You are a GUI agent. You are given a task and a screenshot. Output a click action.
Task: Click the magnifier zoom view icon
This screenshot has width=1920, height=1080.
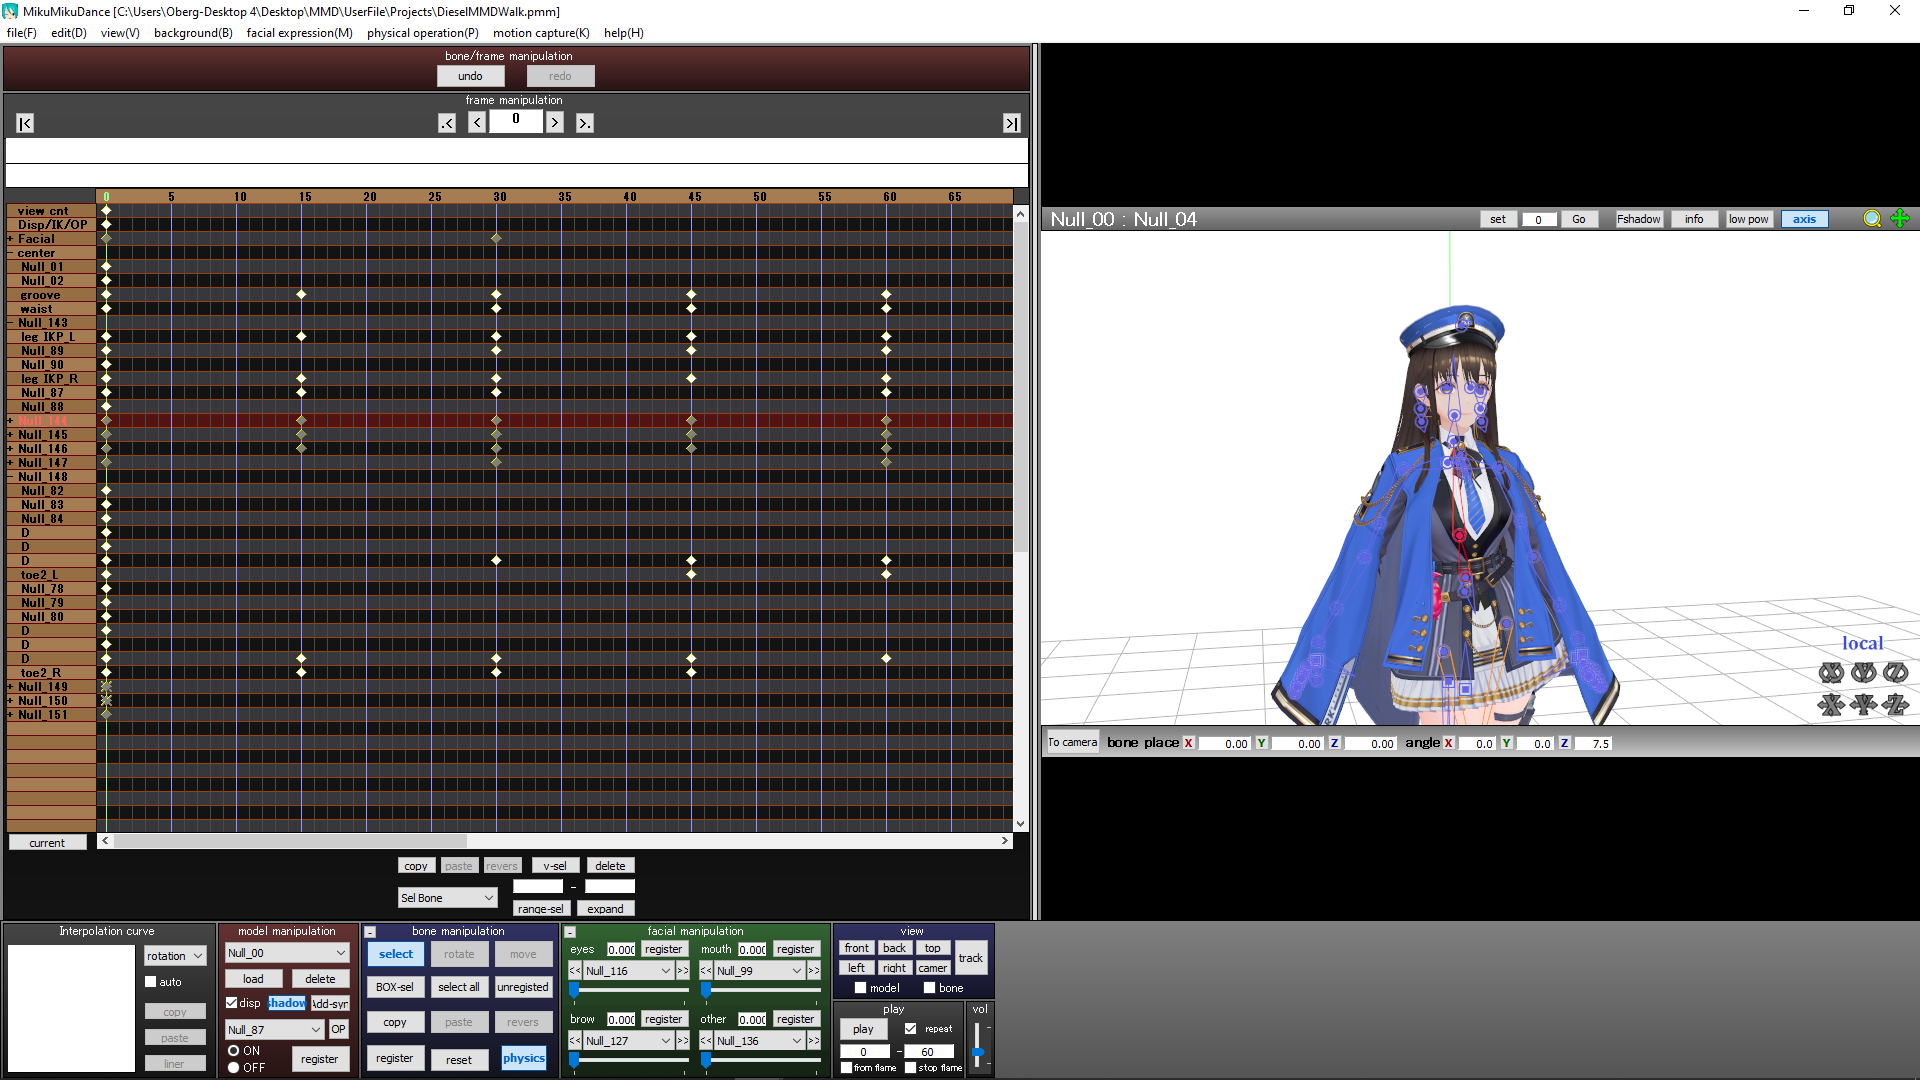point(1872,219)
